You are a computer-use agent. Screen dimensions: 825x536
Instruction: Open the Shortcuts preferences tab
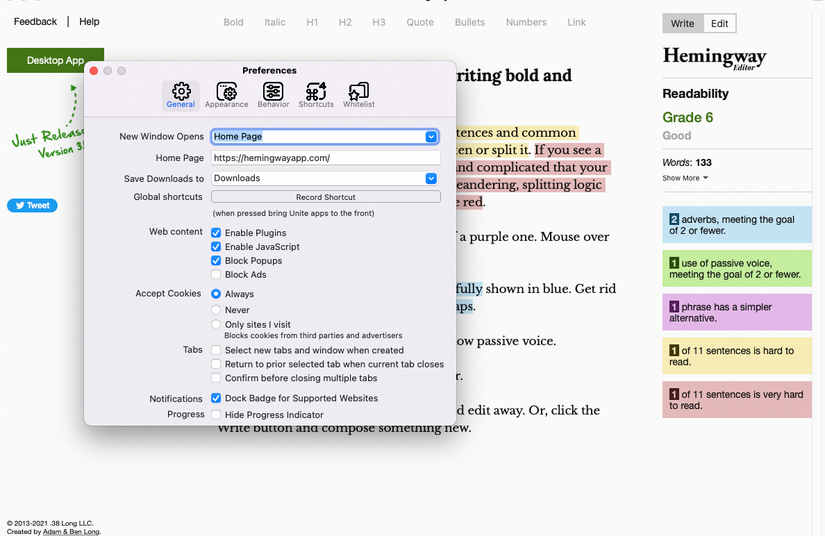tap(316, 95)
